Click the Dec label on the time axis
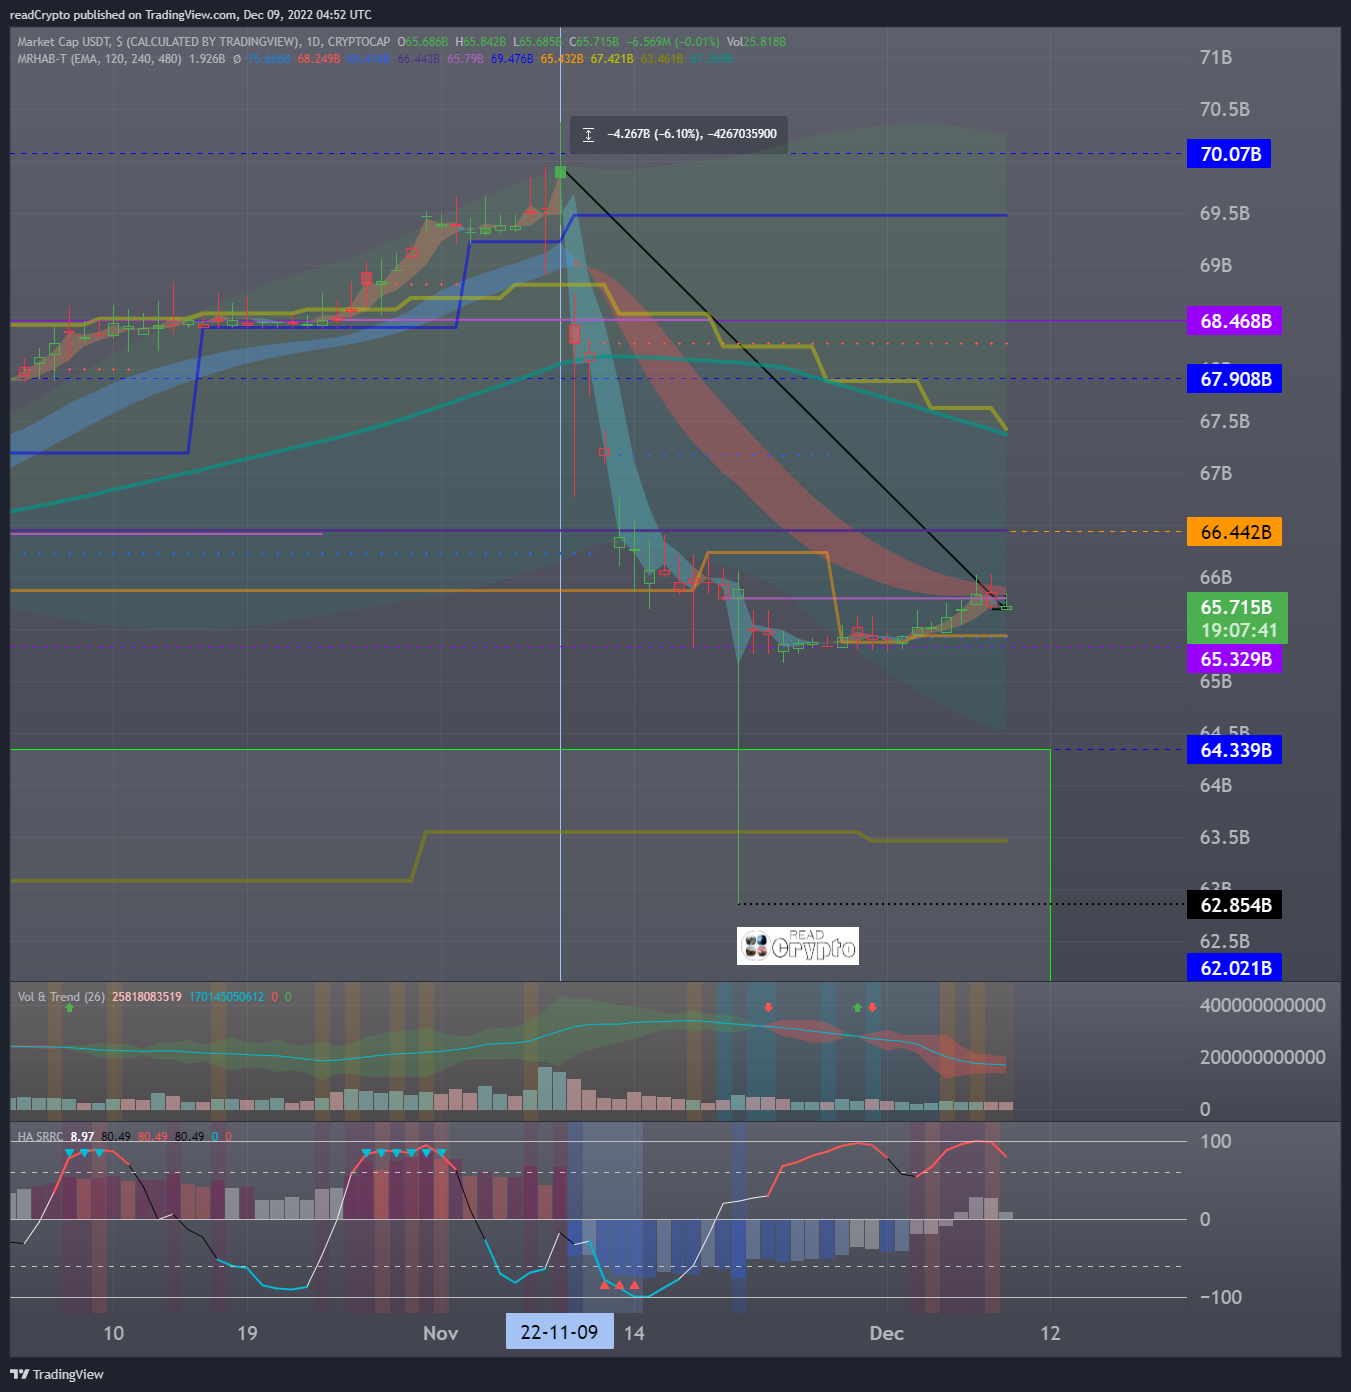This screenshot has height=1392, width=1351. point(886,1333)
